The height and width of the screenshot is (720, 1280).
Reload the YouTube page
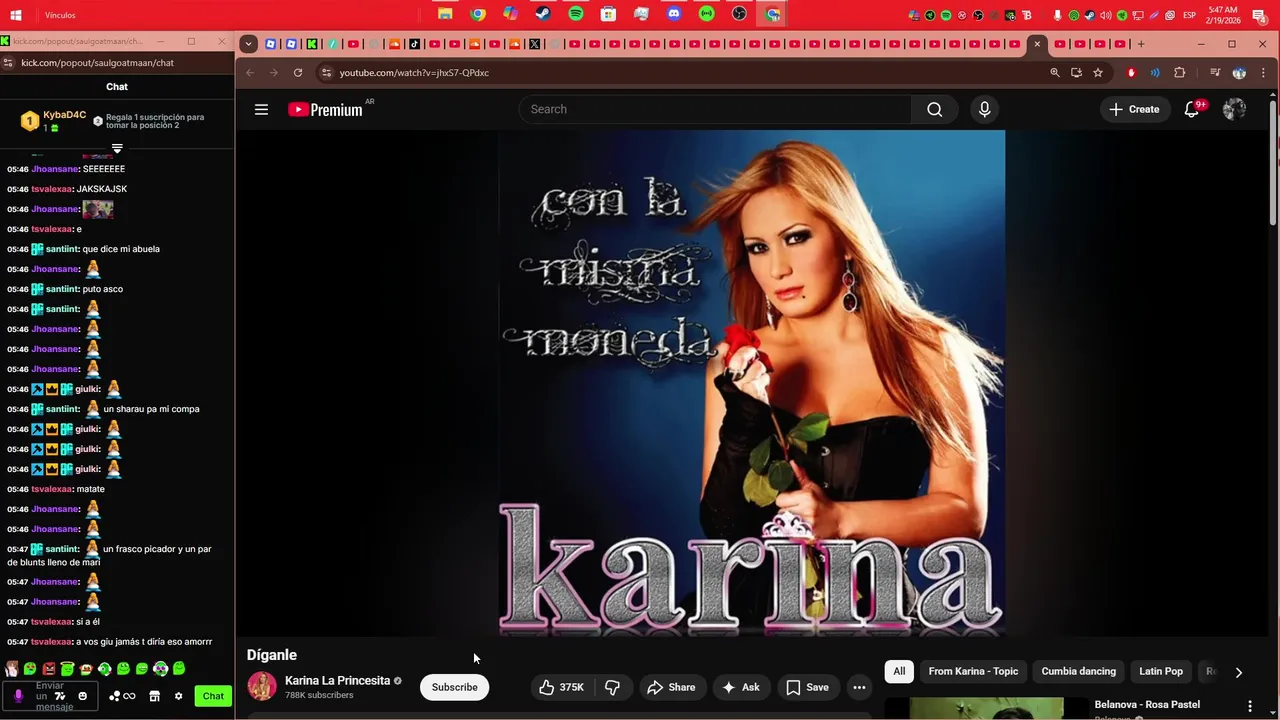pyautogui.click(x=298, y=73)
